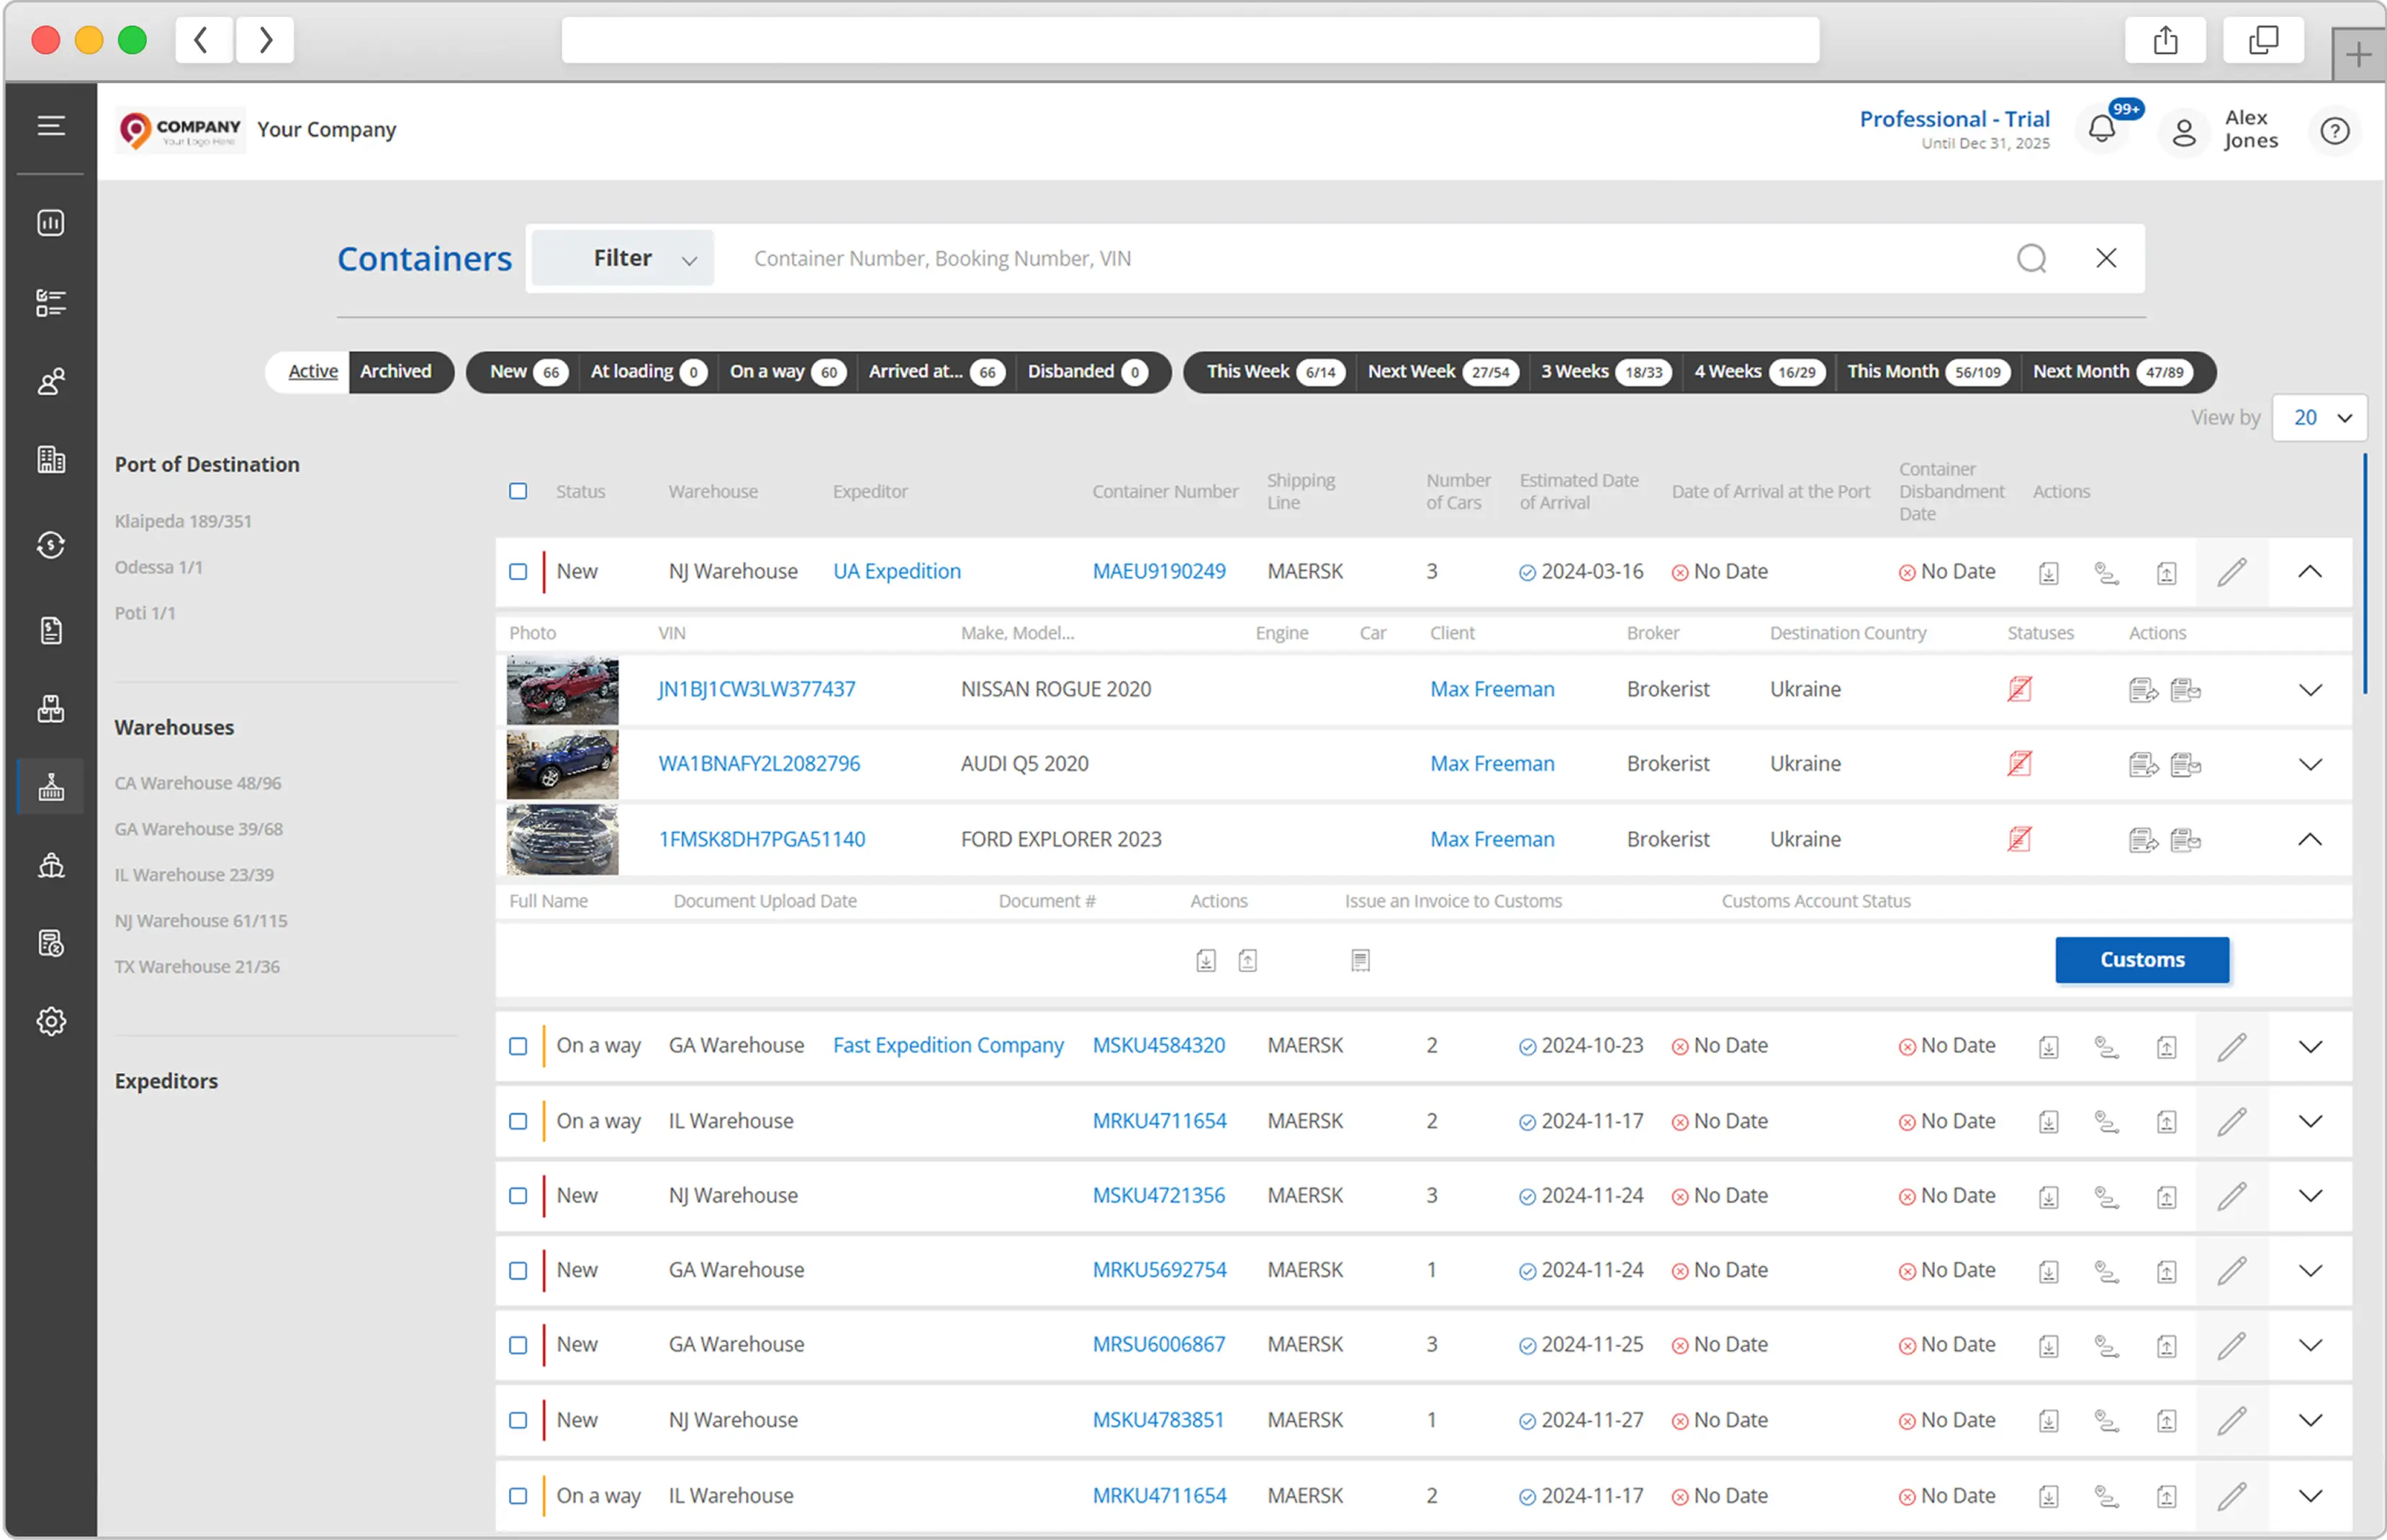Open the Fast Expedition Company link
This screenshot has width=2387, height=1540.
pyautogui.click(x=948, y=1045)
